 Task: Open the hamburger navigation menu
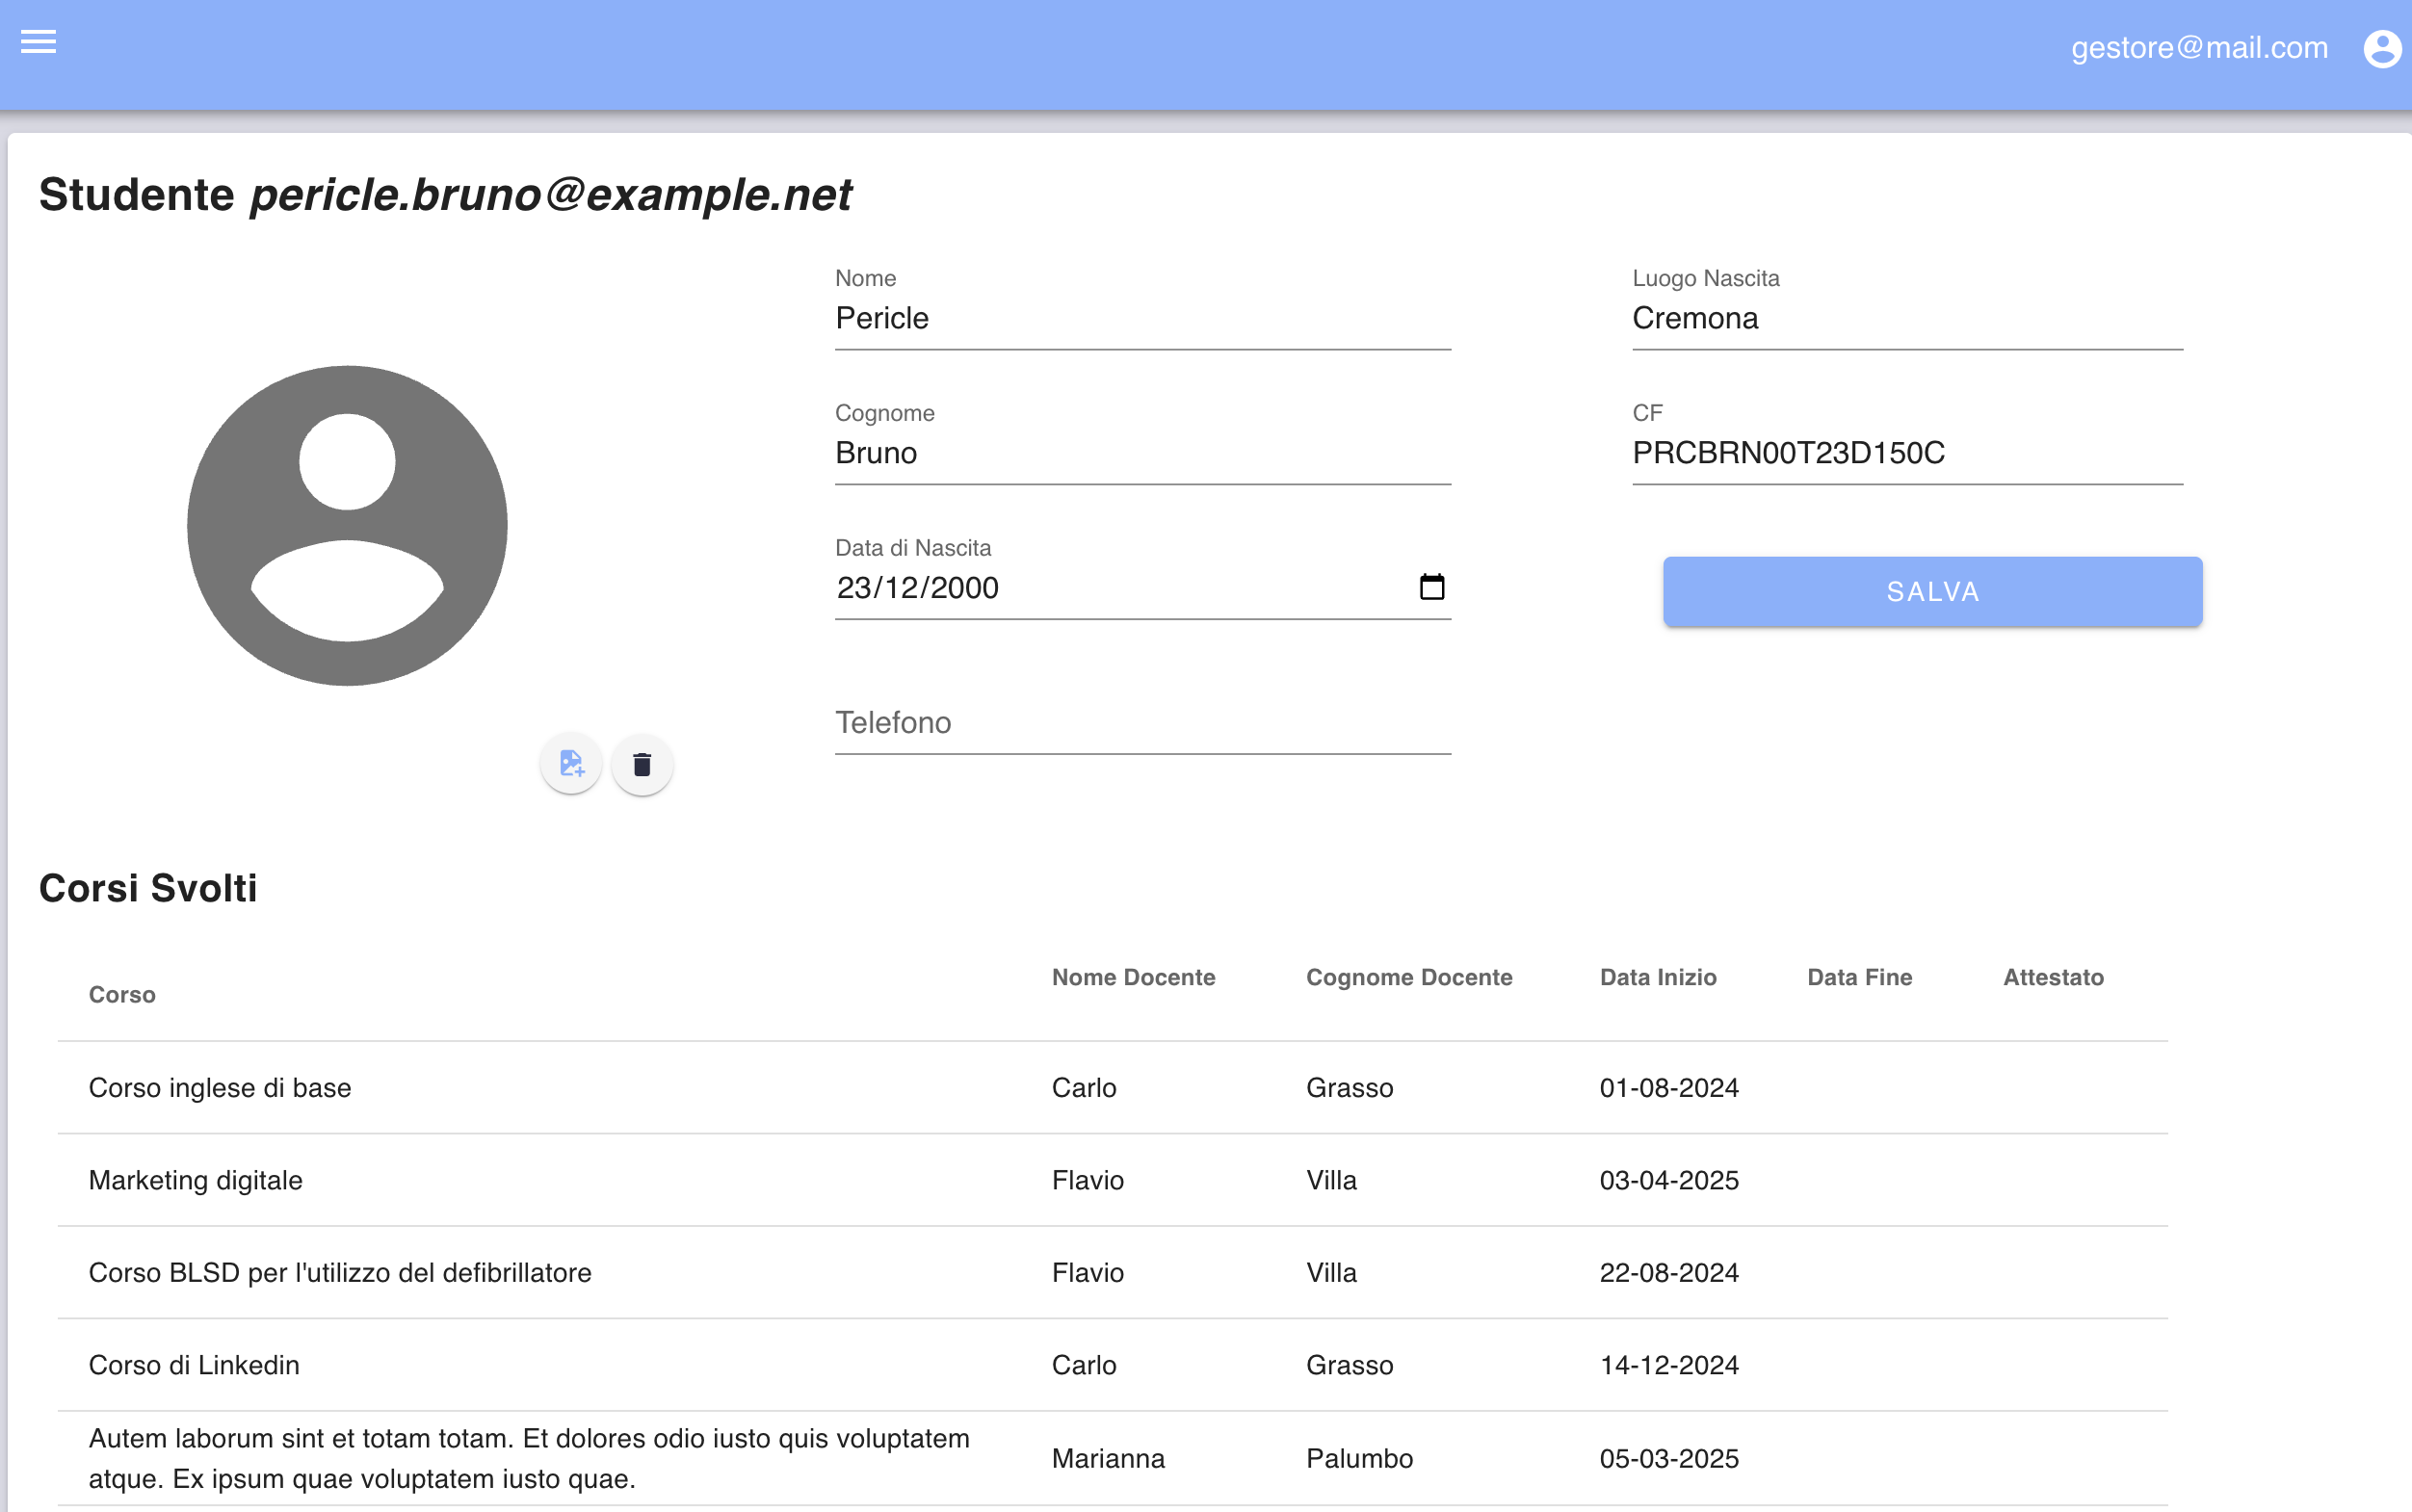pyautogui.click(x=38, y=42)
